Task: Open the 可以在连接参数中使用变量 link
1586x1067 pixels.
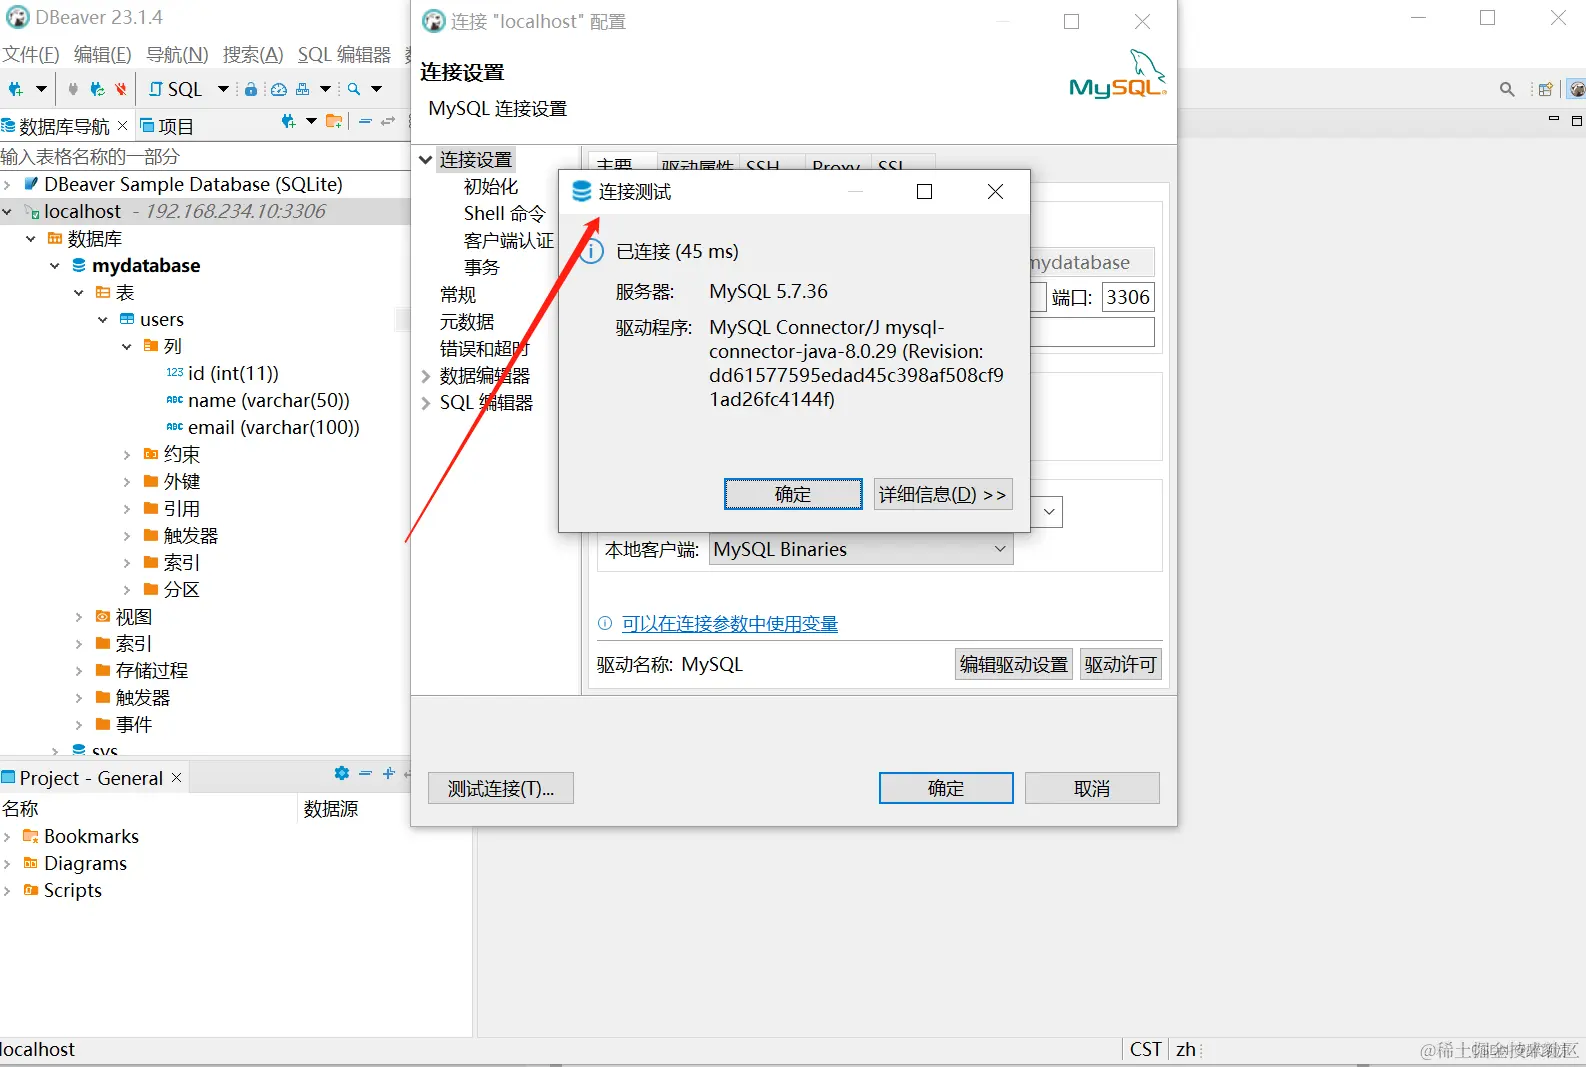Action: pyautogui.click(x=730, y=624)
